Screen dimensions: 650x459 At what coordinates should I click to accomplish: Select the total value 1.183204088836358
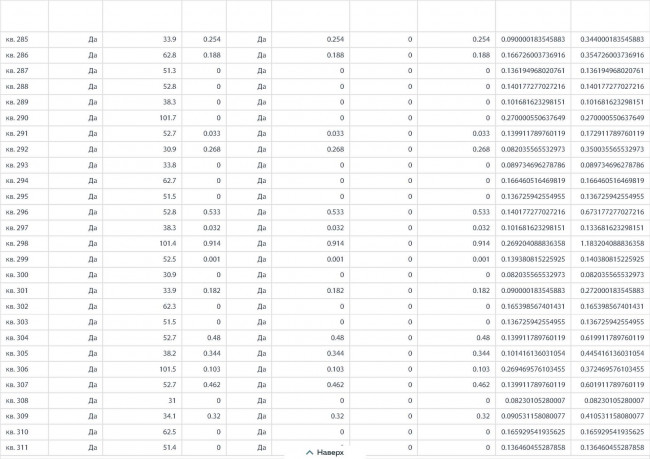pyautogui.click(x=612, y=243)
